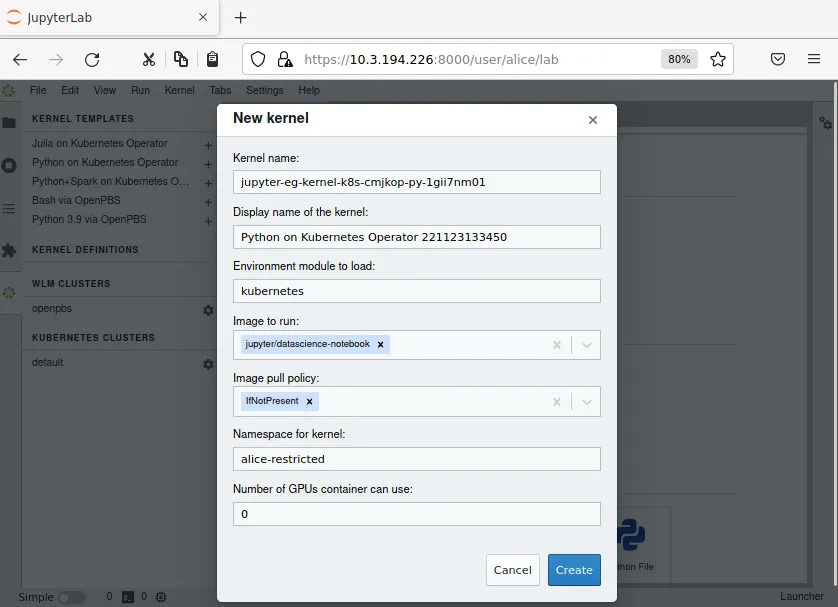The width and height of the screenshot is (838, 607).
Task: Open the File menu
Action: click(38, 90)
